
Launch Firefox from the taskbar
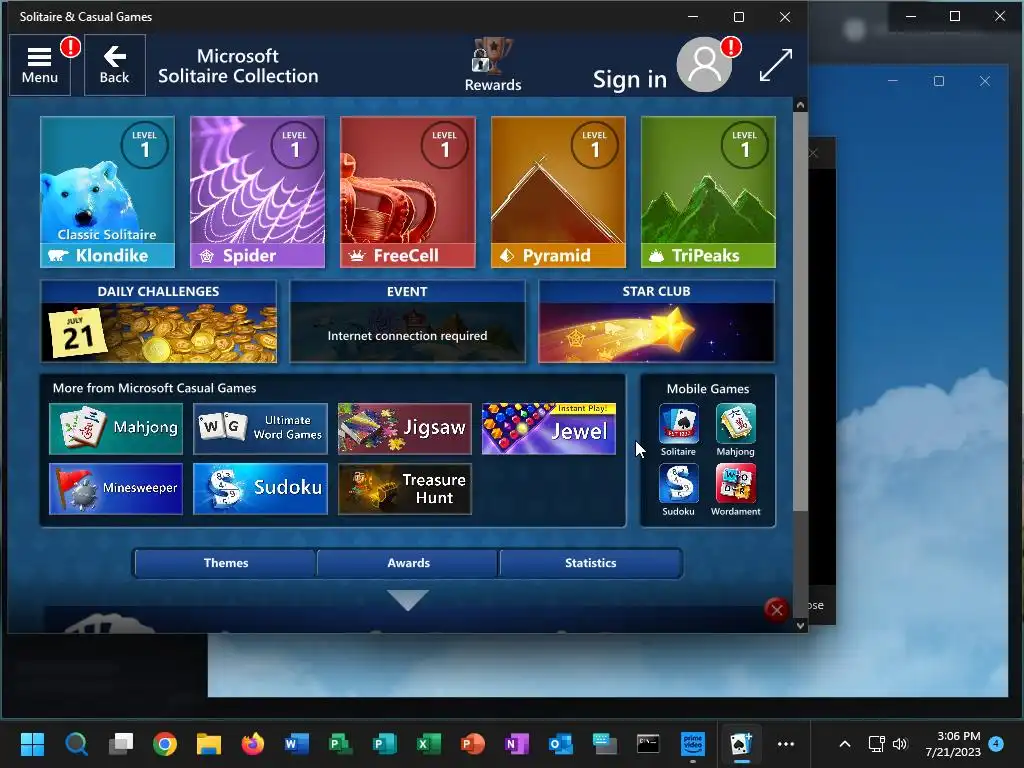(x=253, y=744)
